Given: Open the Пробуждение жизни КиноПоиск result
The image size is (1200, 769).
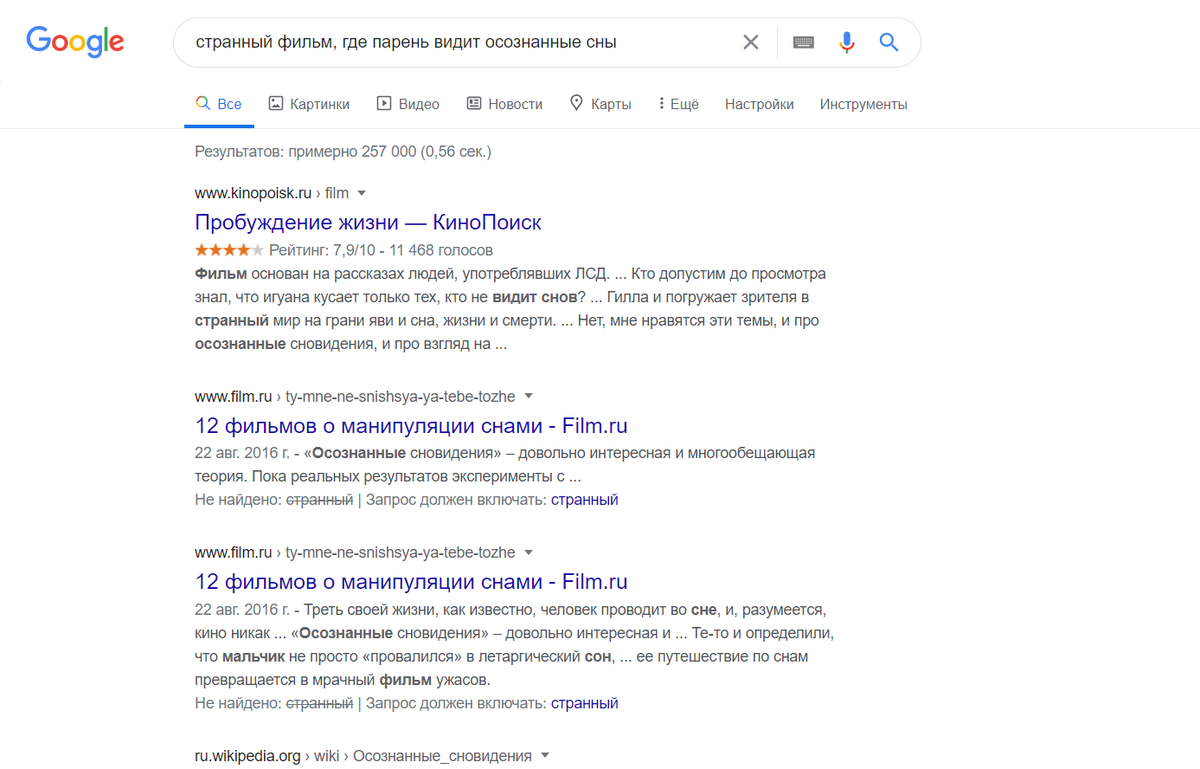Looking at the screenshot, I should pos(368,222).
